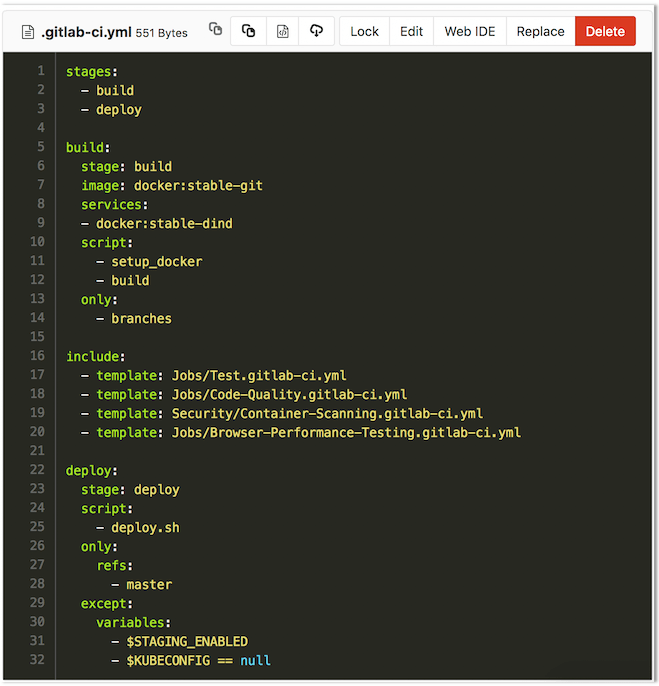This screenshot has height=686, width=659.
Task: Click 'deploy.sh' script entry
Action: (x=145, y=528)
